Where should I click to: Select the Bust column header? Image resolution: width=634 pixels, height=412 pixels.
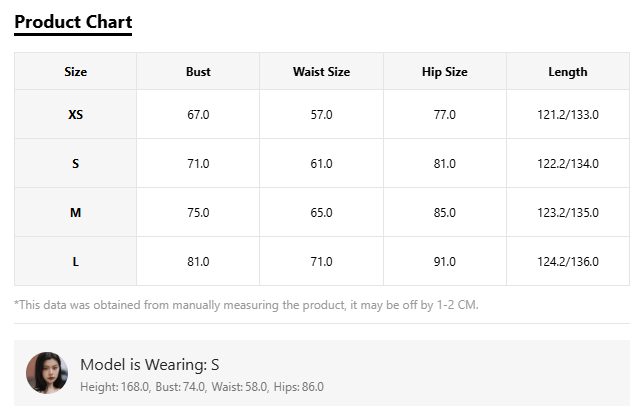click(x=198, y=72)
